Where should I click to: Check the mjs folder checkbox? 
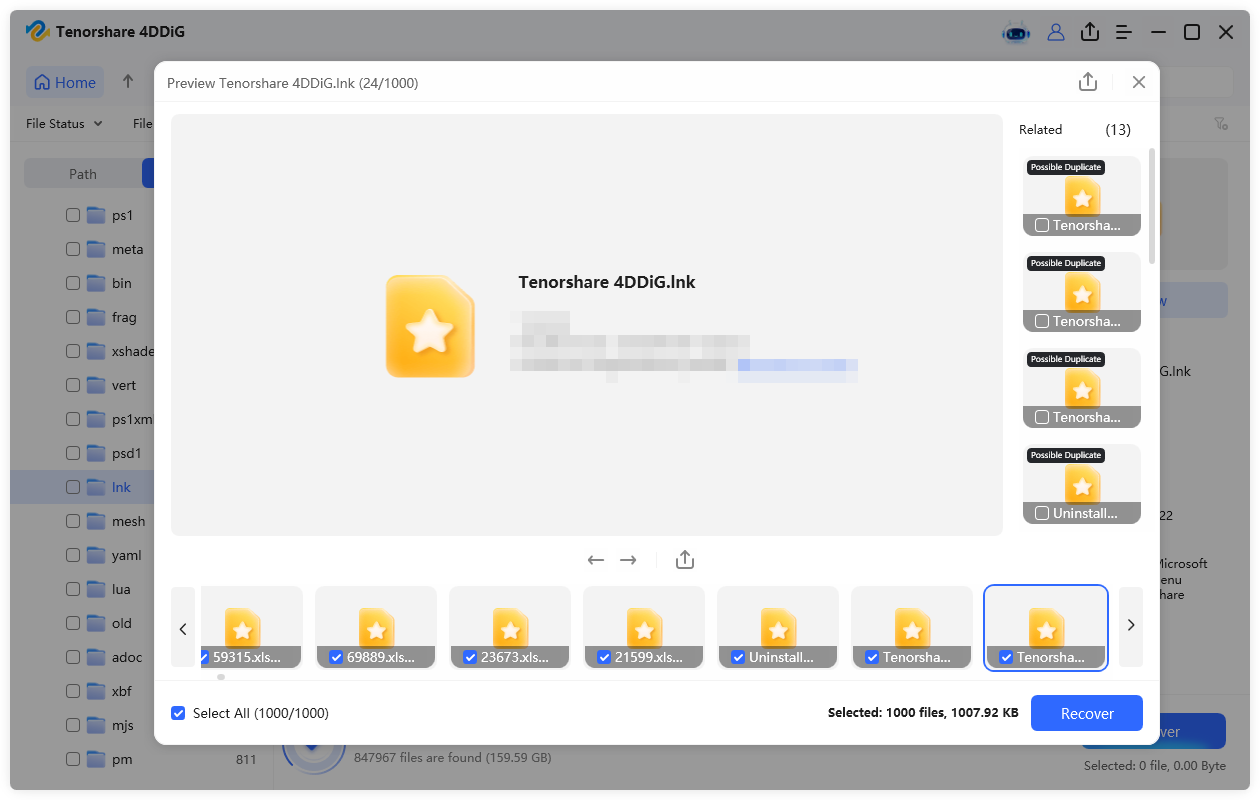coord(73,725)
